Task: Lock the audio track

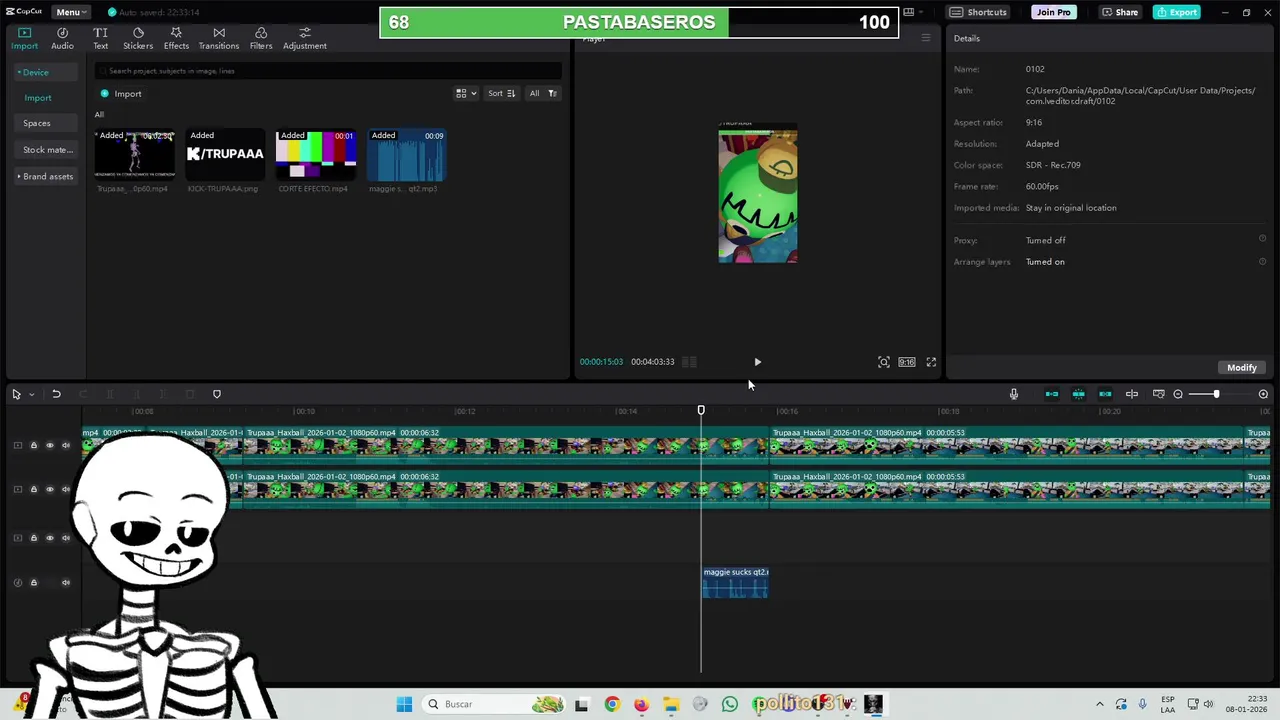Action: click(x=33, y=583)
